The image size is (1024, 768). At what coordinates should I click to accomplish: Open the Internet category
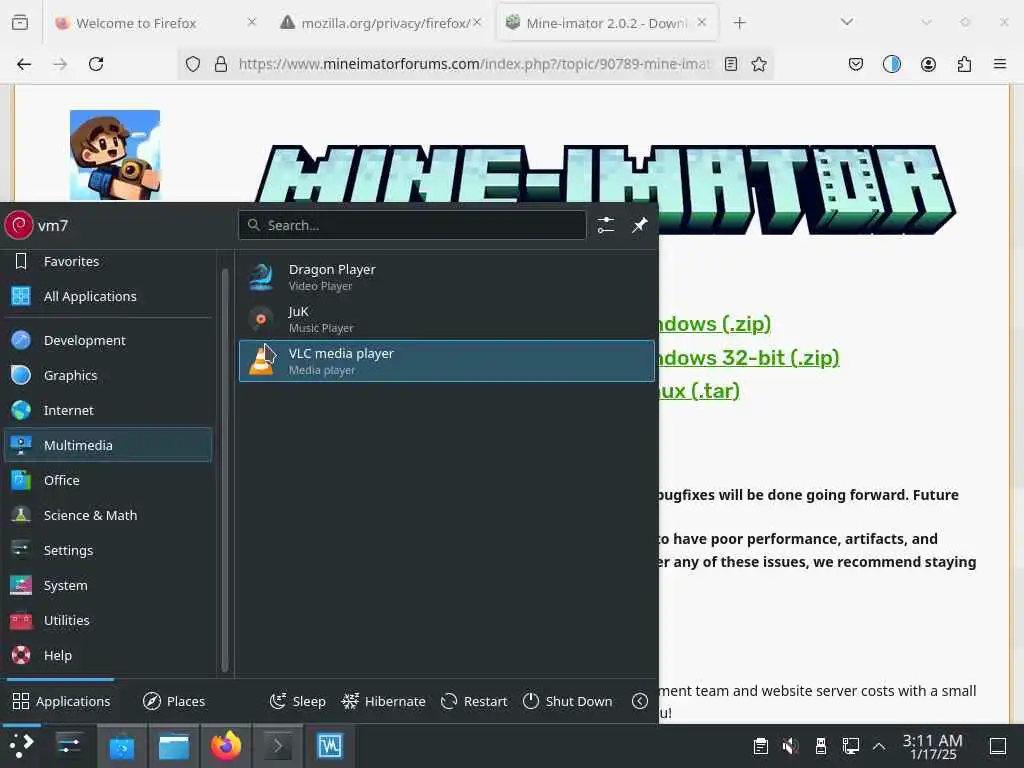(108, 410)
